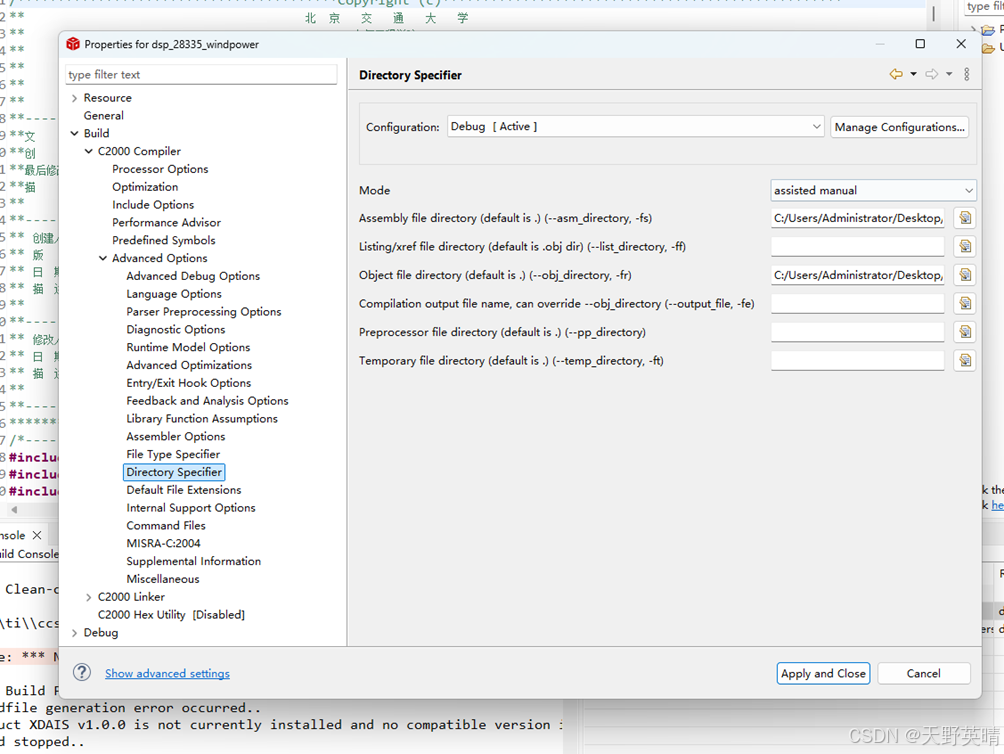Click the Preprocessor file directory field
Viewport: 1004px width, 754px height.
[857, 332]
